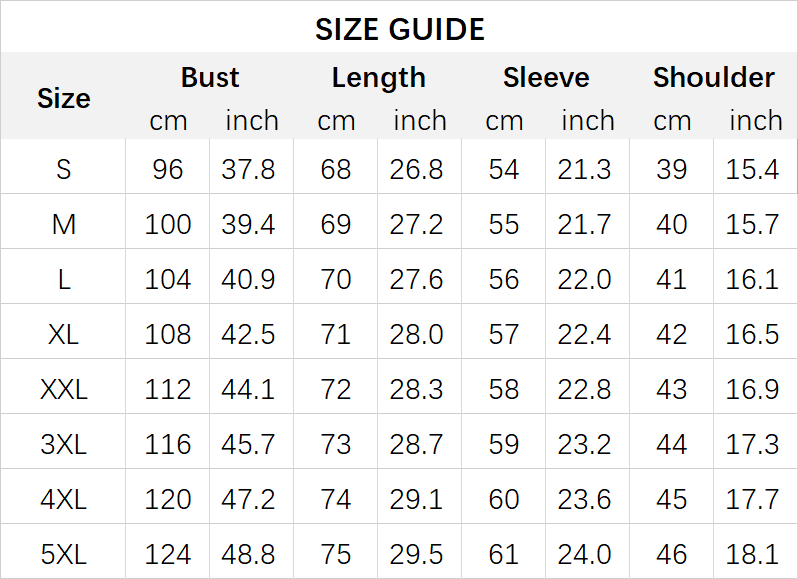Click the 18.1 inch shoulder cell
The height and width of the screenshot is (579, 798).
(752, 553)
